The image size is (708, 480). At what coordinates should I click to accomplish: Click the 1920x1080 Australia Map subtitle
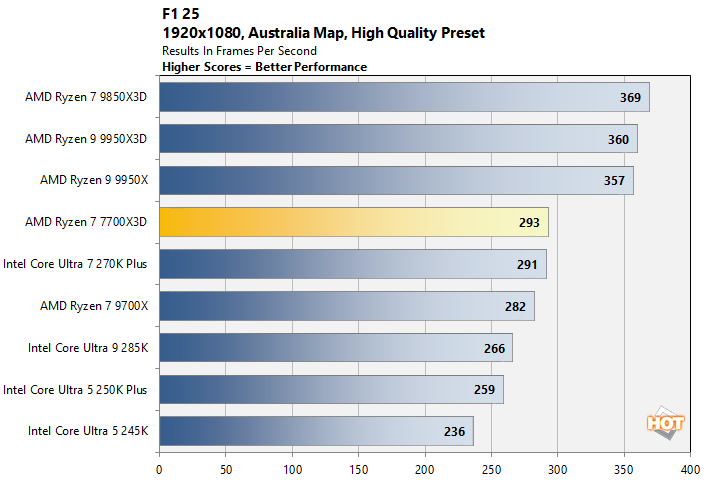coord(323,33)
